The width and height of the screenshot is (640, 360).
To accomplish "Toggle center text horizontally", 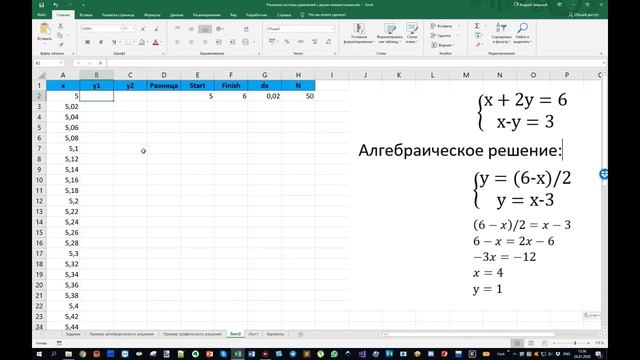I will tap(191, 42).
